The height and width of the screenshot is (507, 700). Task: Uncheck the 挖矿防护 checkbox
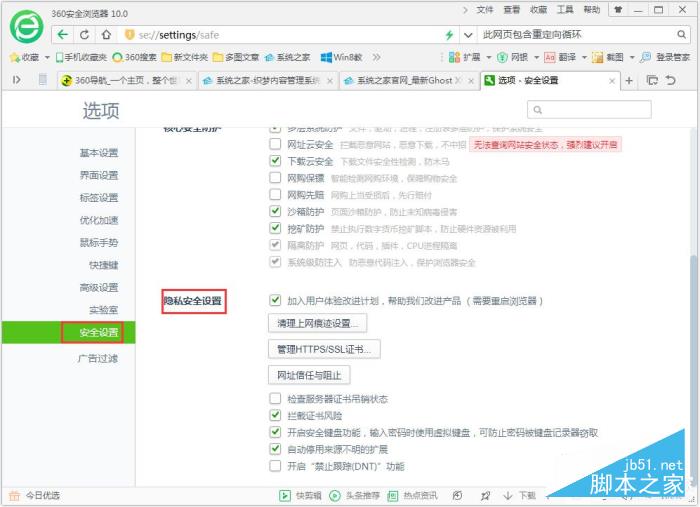tap(275, 228)
